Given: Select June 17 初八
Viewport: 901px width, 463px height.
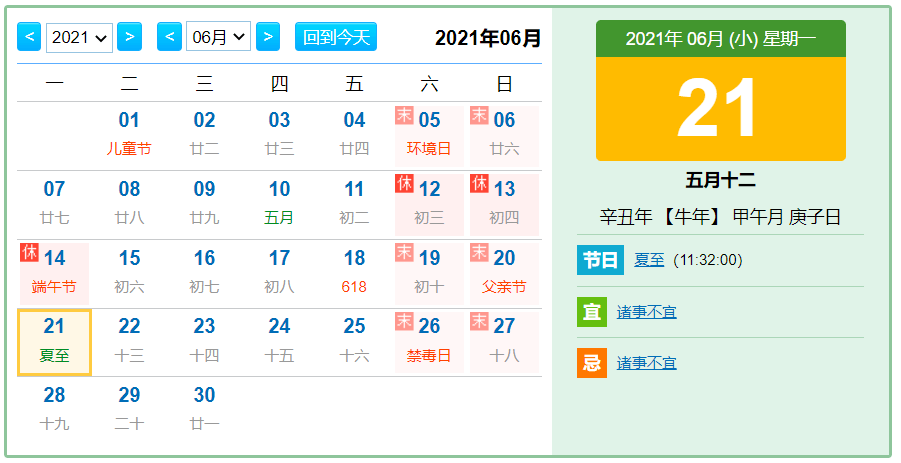Looking at the screenshot, I should [x=279, y=274].
